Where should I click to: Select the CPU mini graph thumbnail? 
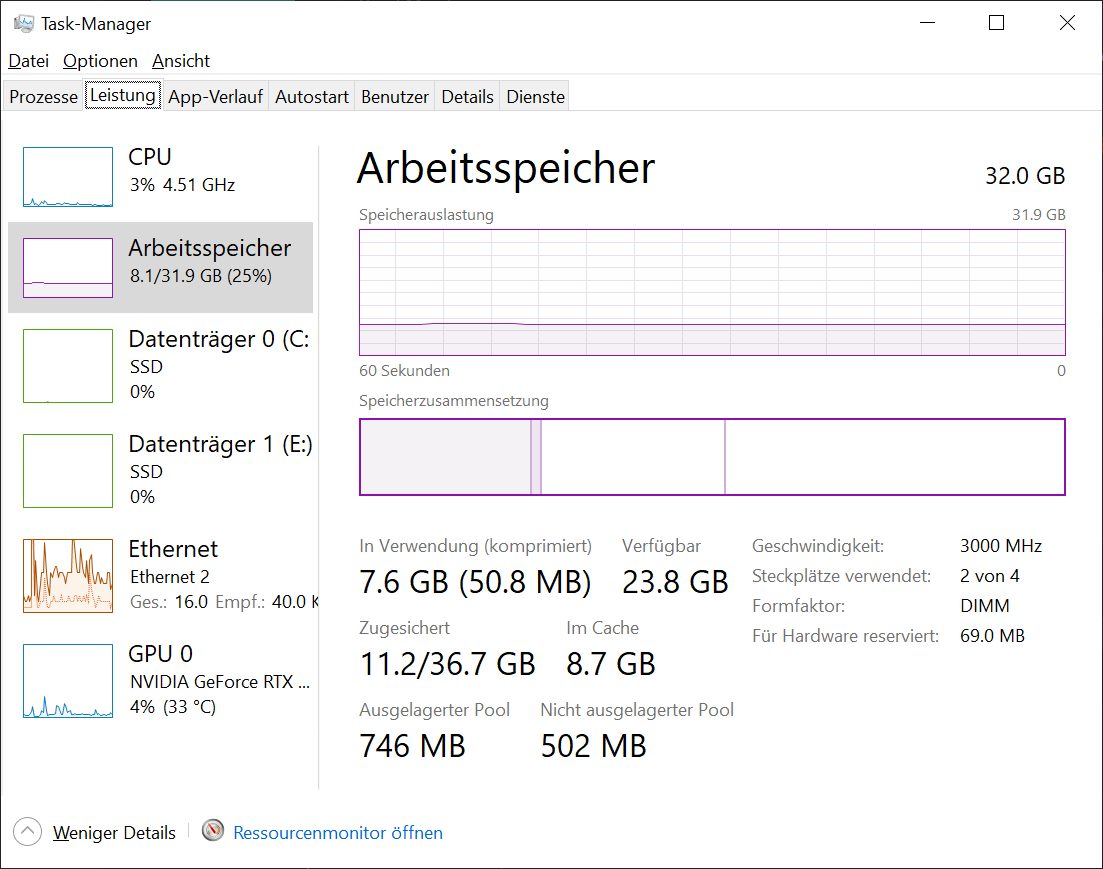[68, 177]
